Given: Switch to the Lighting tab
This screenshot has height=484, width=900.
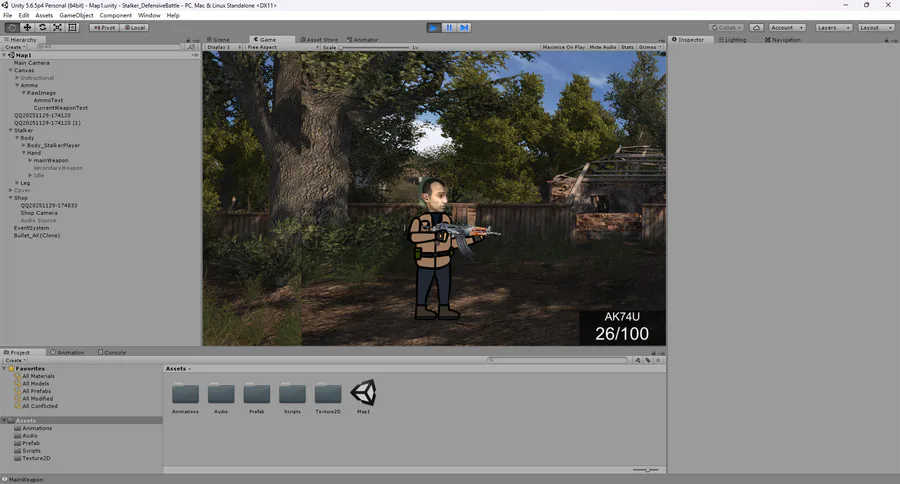Looking at the screenshot, I should point(732,40).
